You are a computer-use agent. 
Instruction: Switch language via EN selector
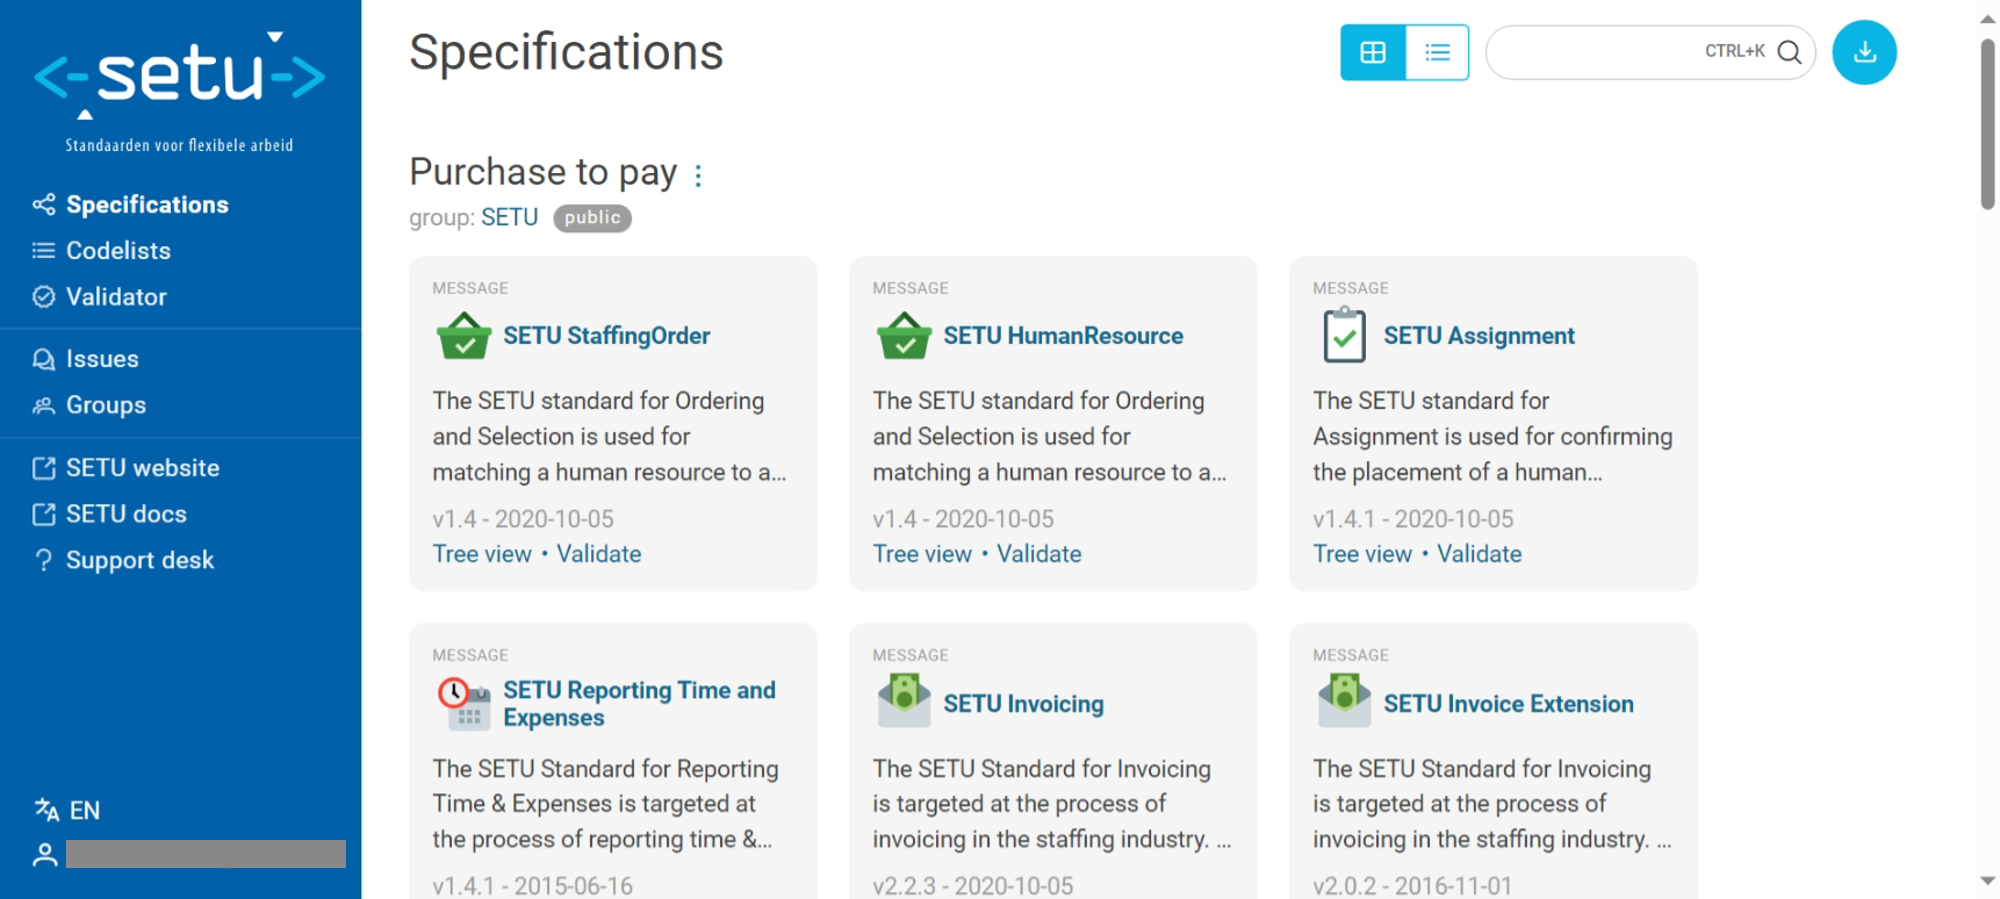tap(84, 810)
